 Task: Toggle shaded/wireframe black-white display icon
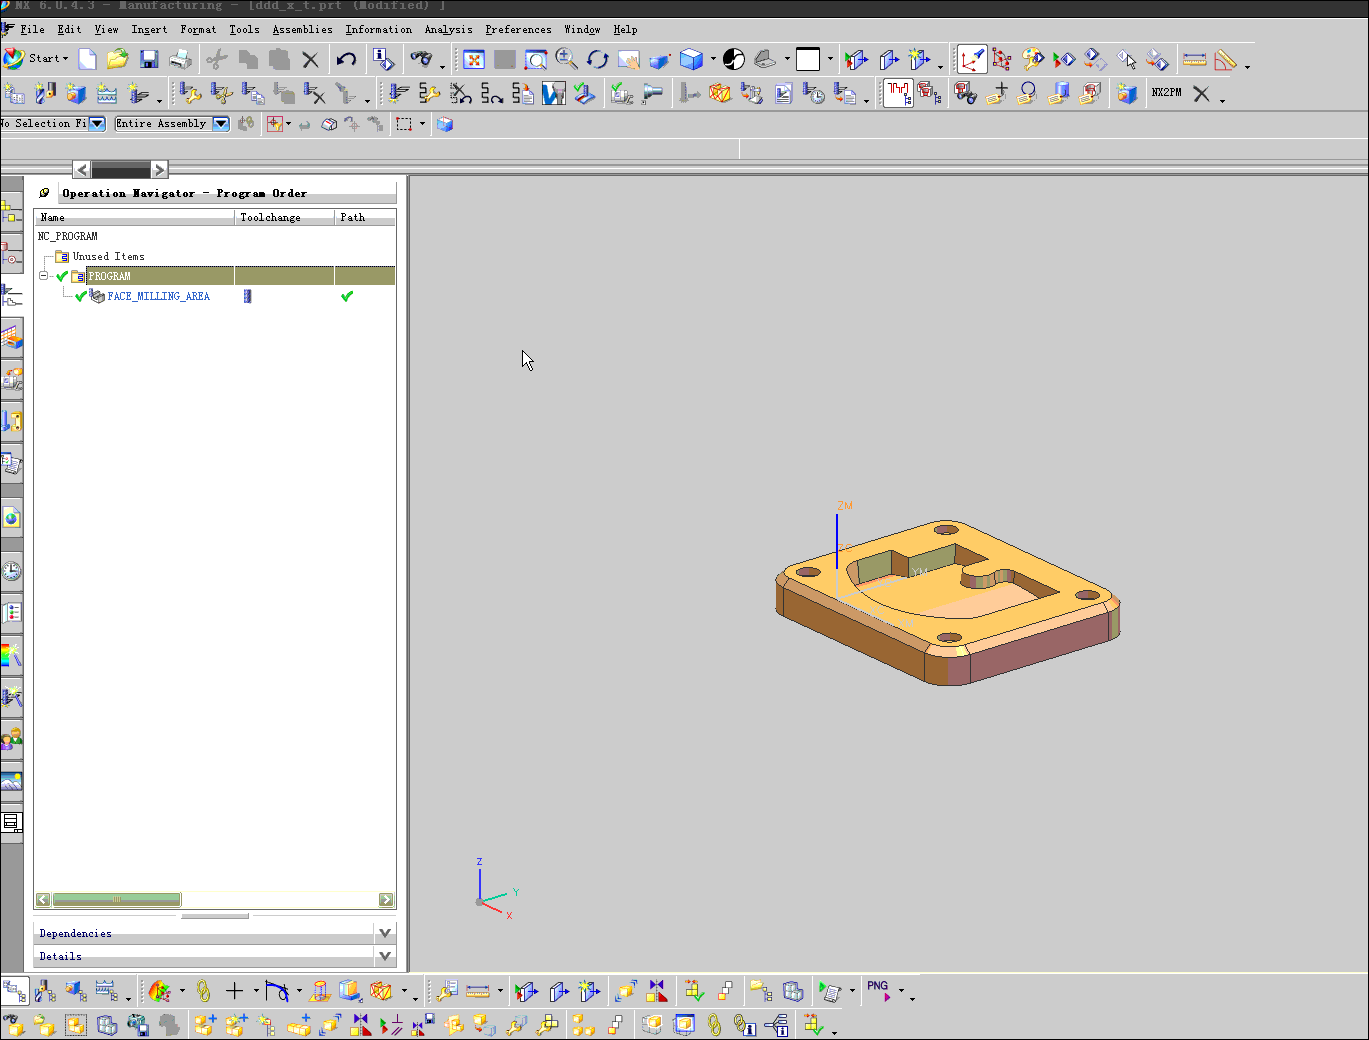click(734, 60)
